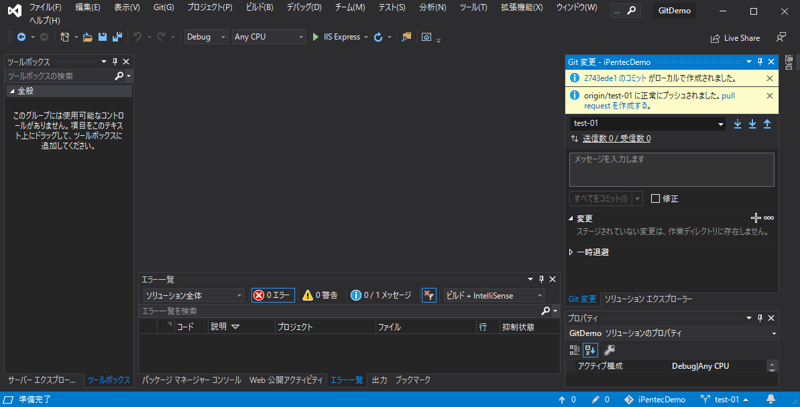
Task: Collapse the 全般 toolbox group
Action: click(x=12, y=91)
